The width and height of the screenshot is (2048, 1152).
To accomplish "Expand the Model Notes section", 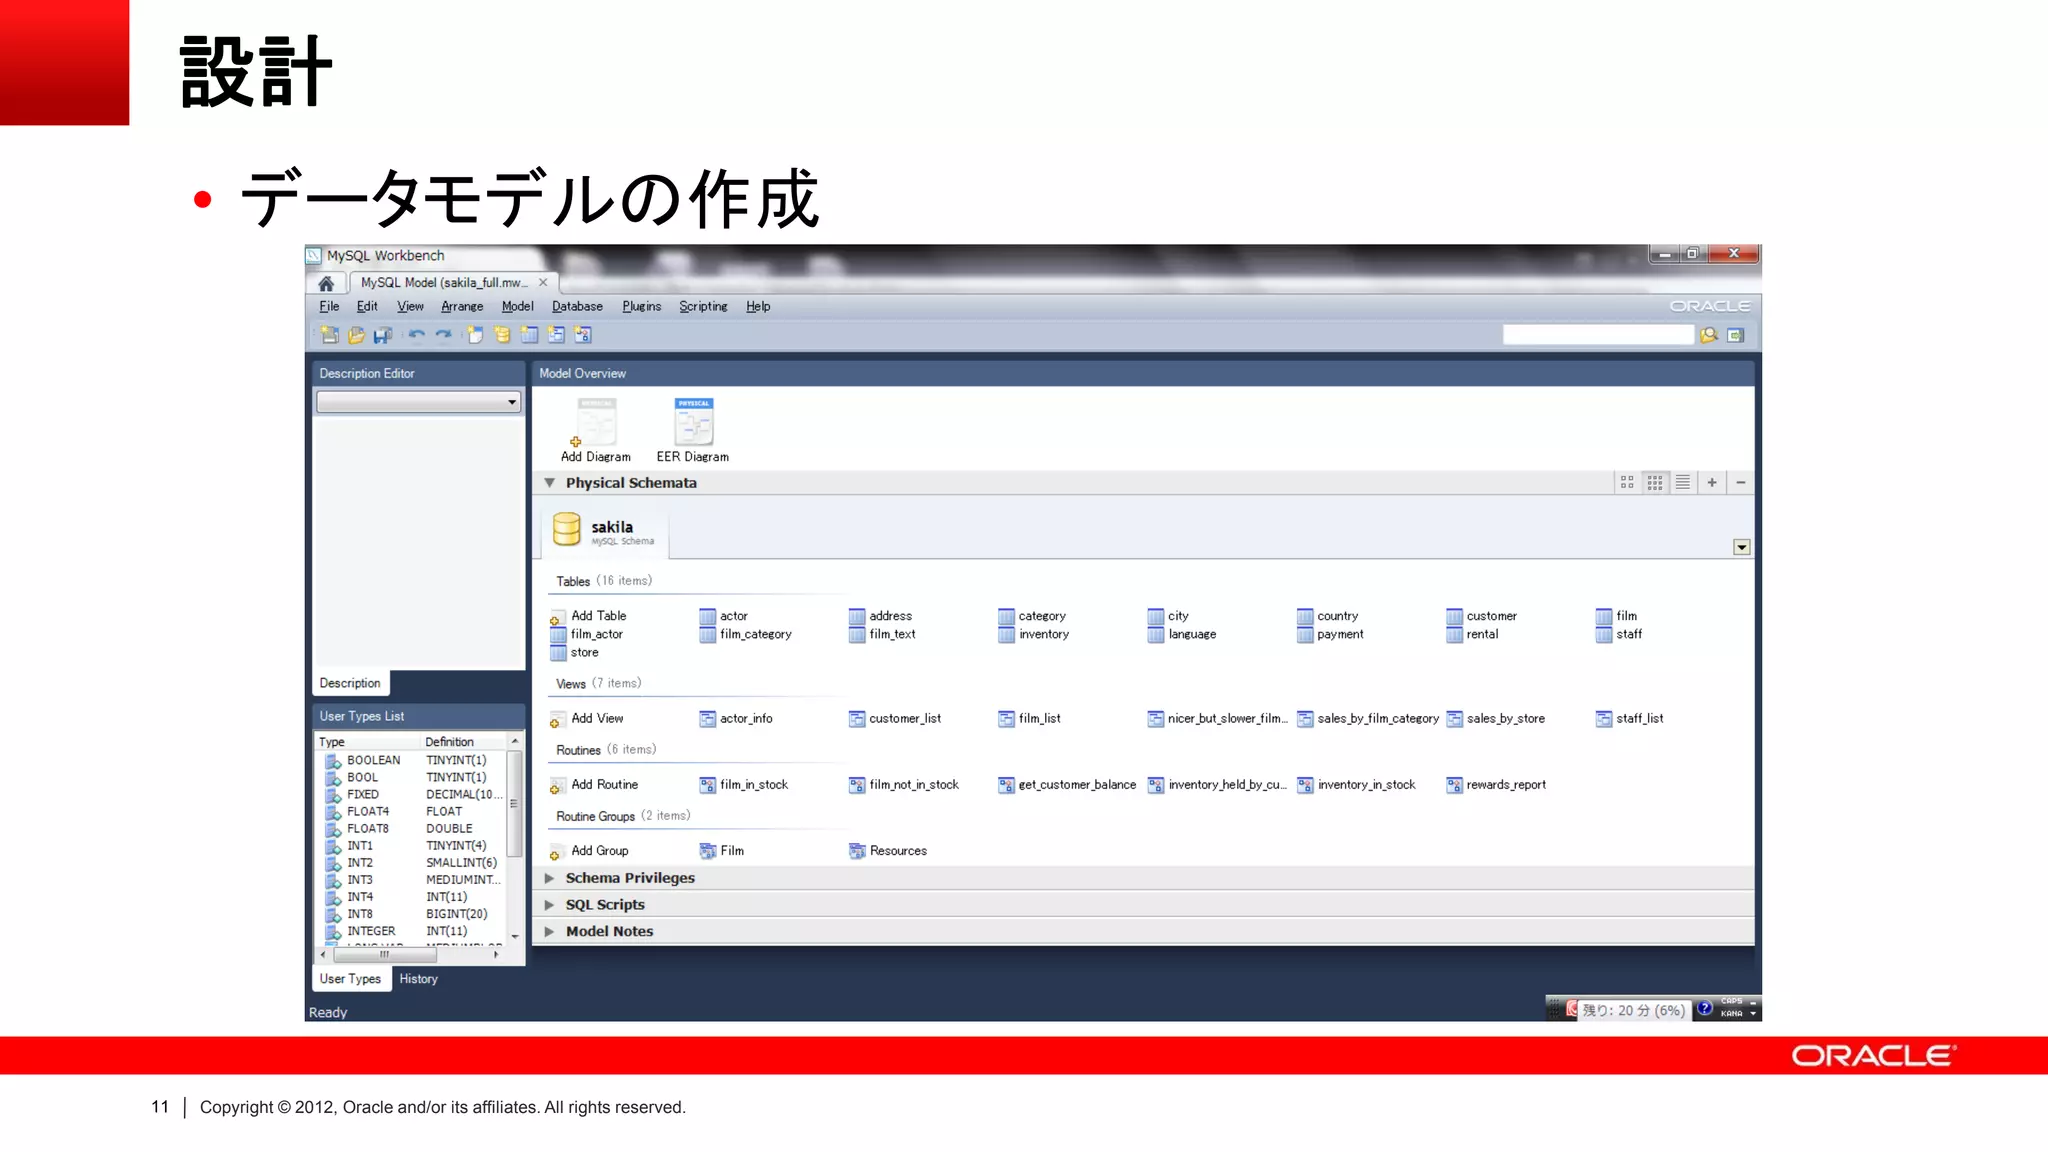I will [x=549, y=931].
